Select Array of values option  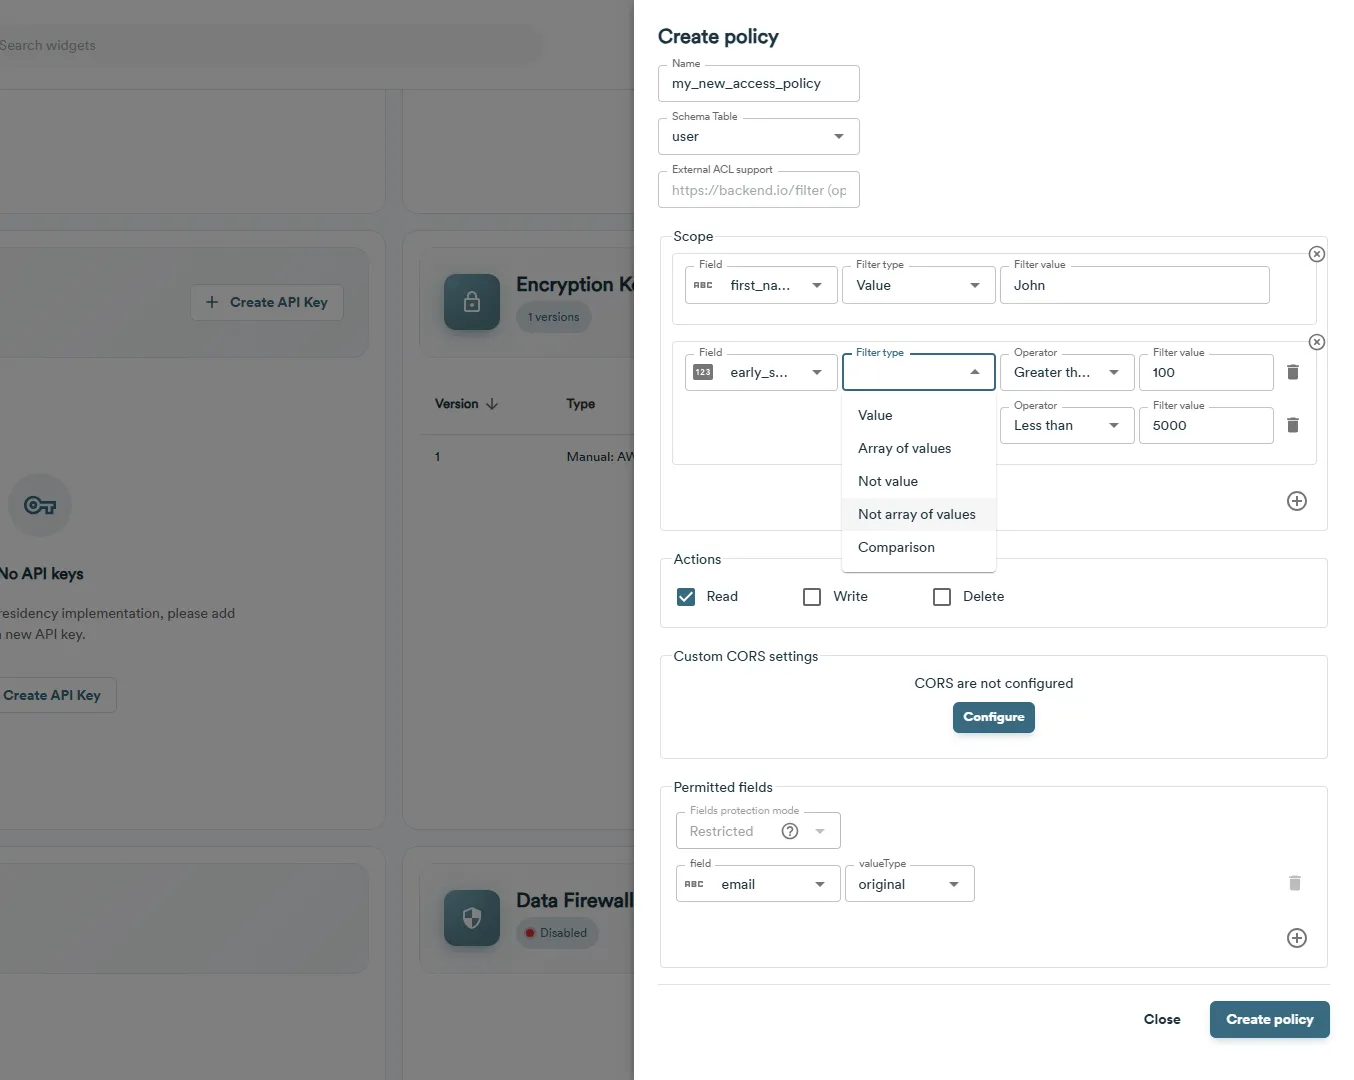point(919,448)
